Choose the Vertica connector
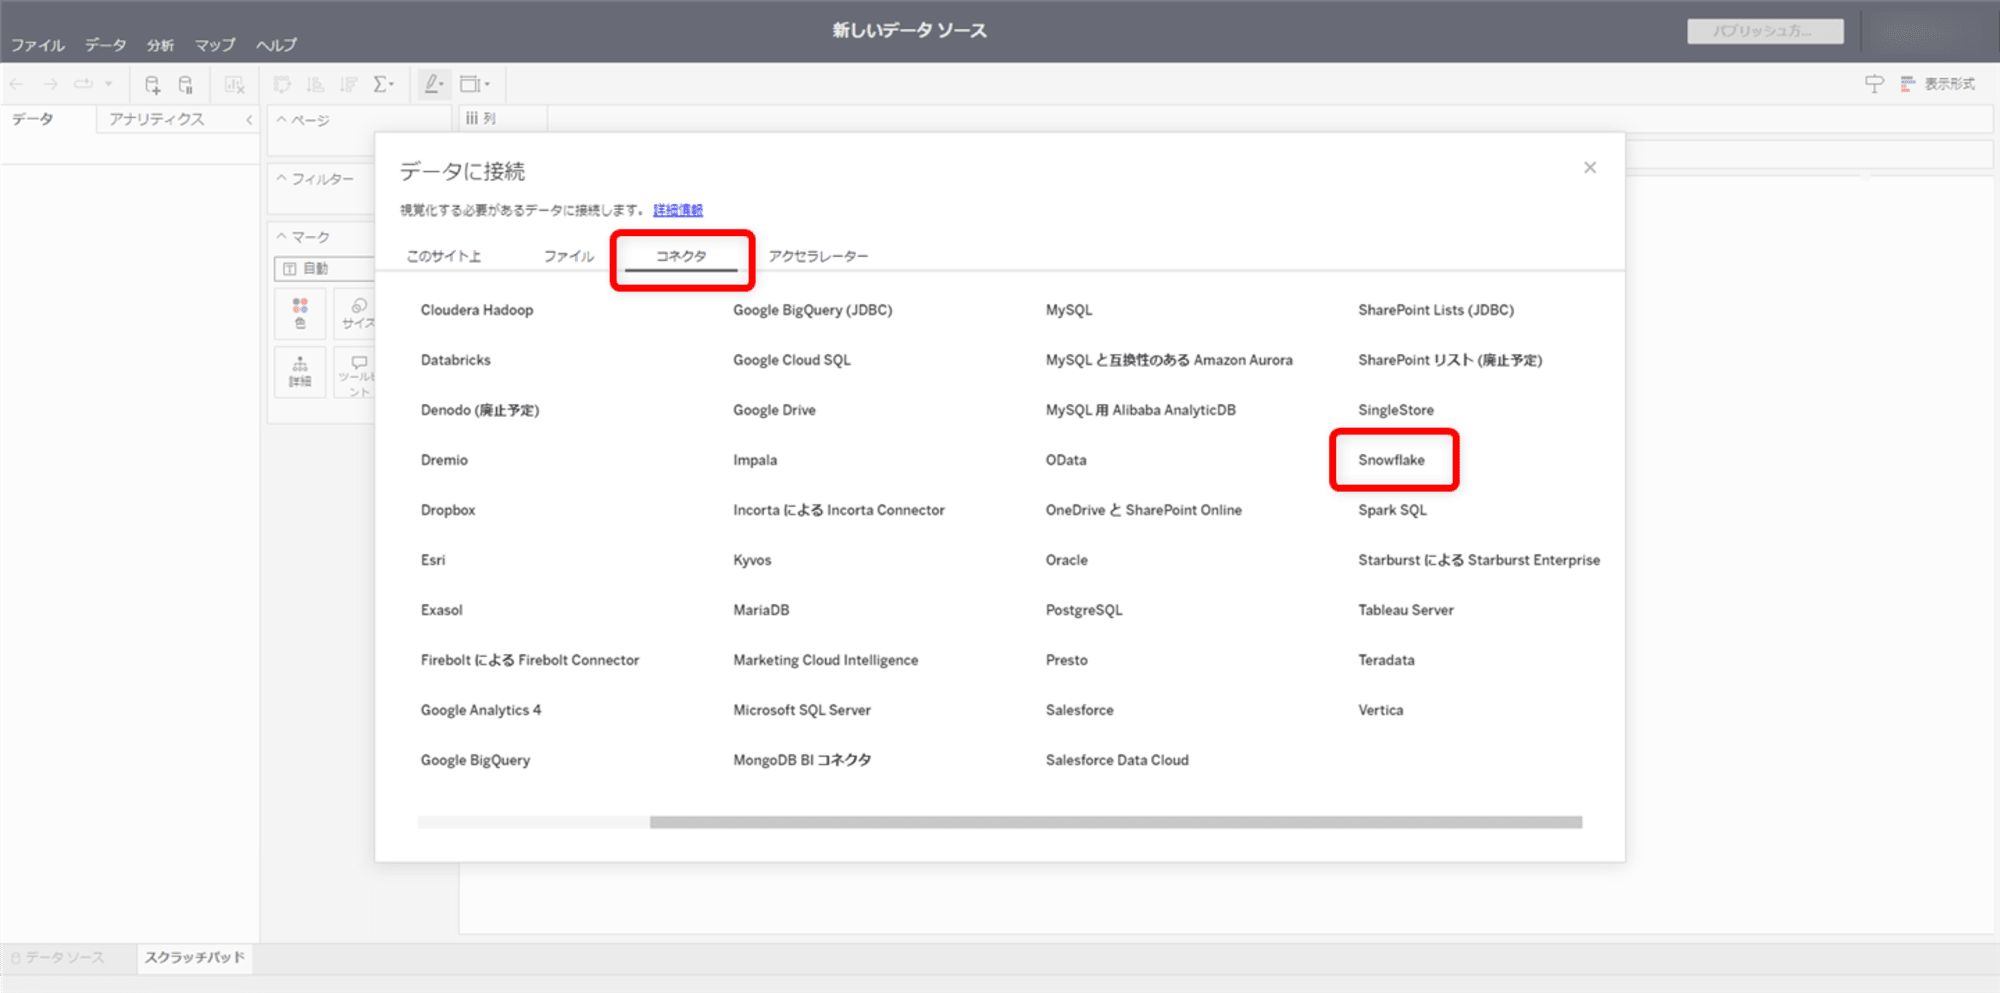 tap(1381, 710)
